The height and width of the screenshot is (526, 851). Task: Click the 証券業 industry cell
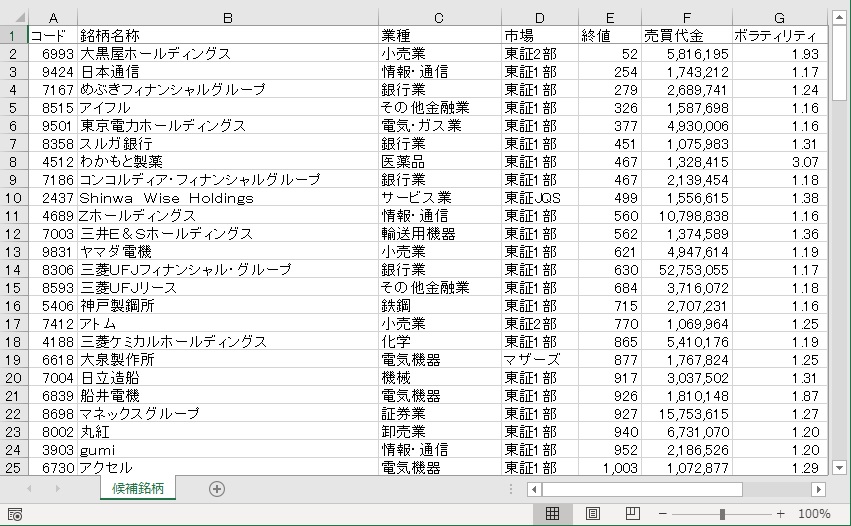pos(440,414)
